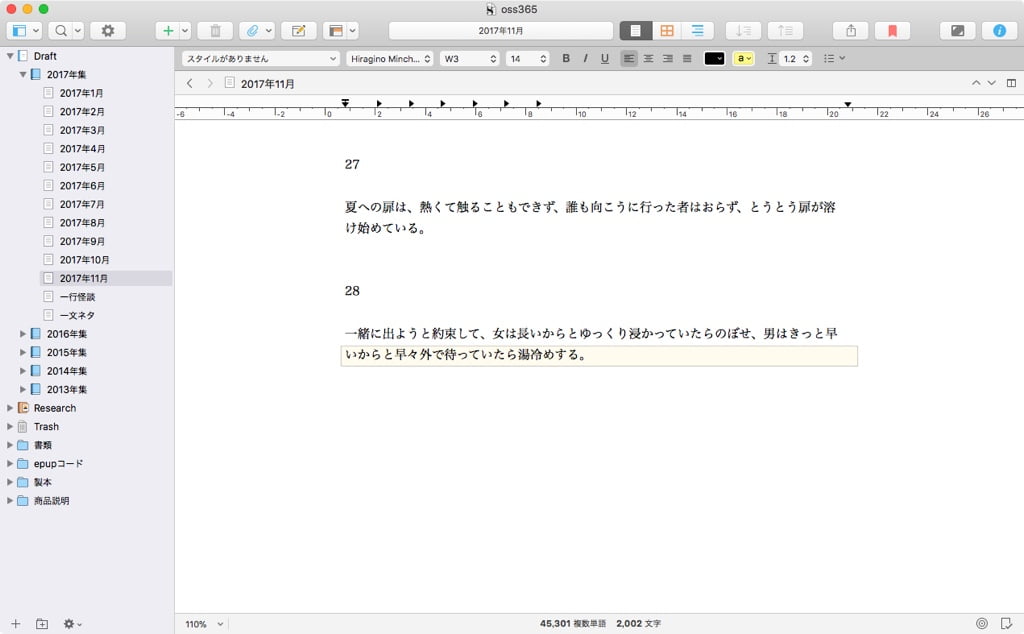1024x634 pixels.
Task: Open the font size 14 dropdown
Action: (526, 59)
